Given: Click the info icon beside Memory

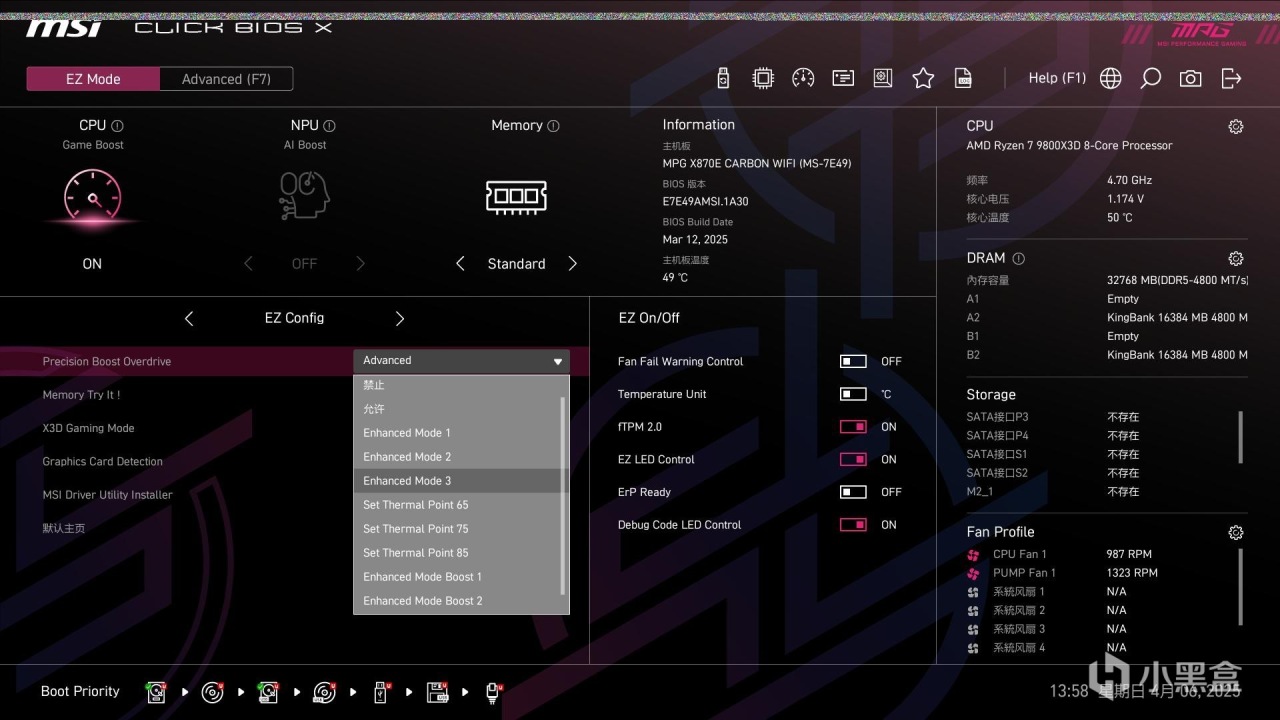Looking at the screenshot, I should [553, 126].
